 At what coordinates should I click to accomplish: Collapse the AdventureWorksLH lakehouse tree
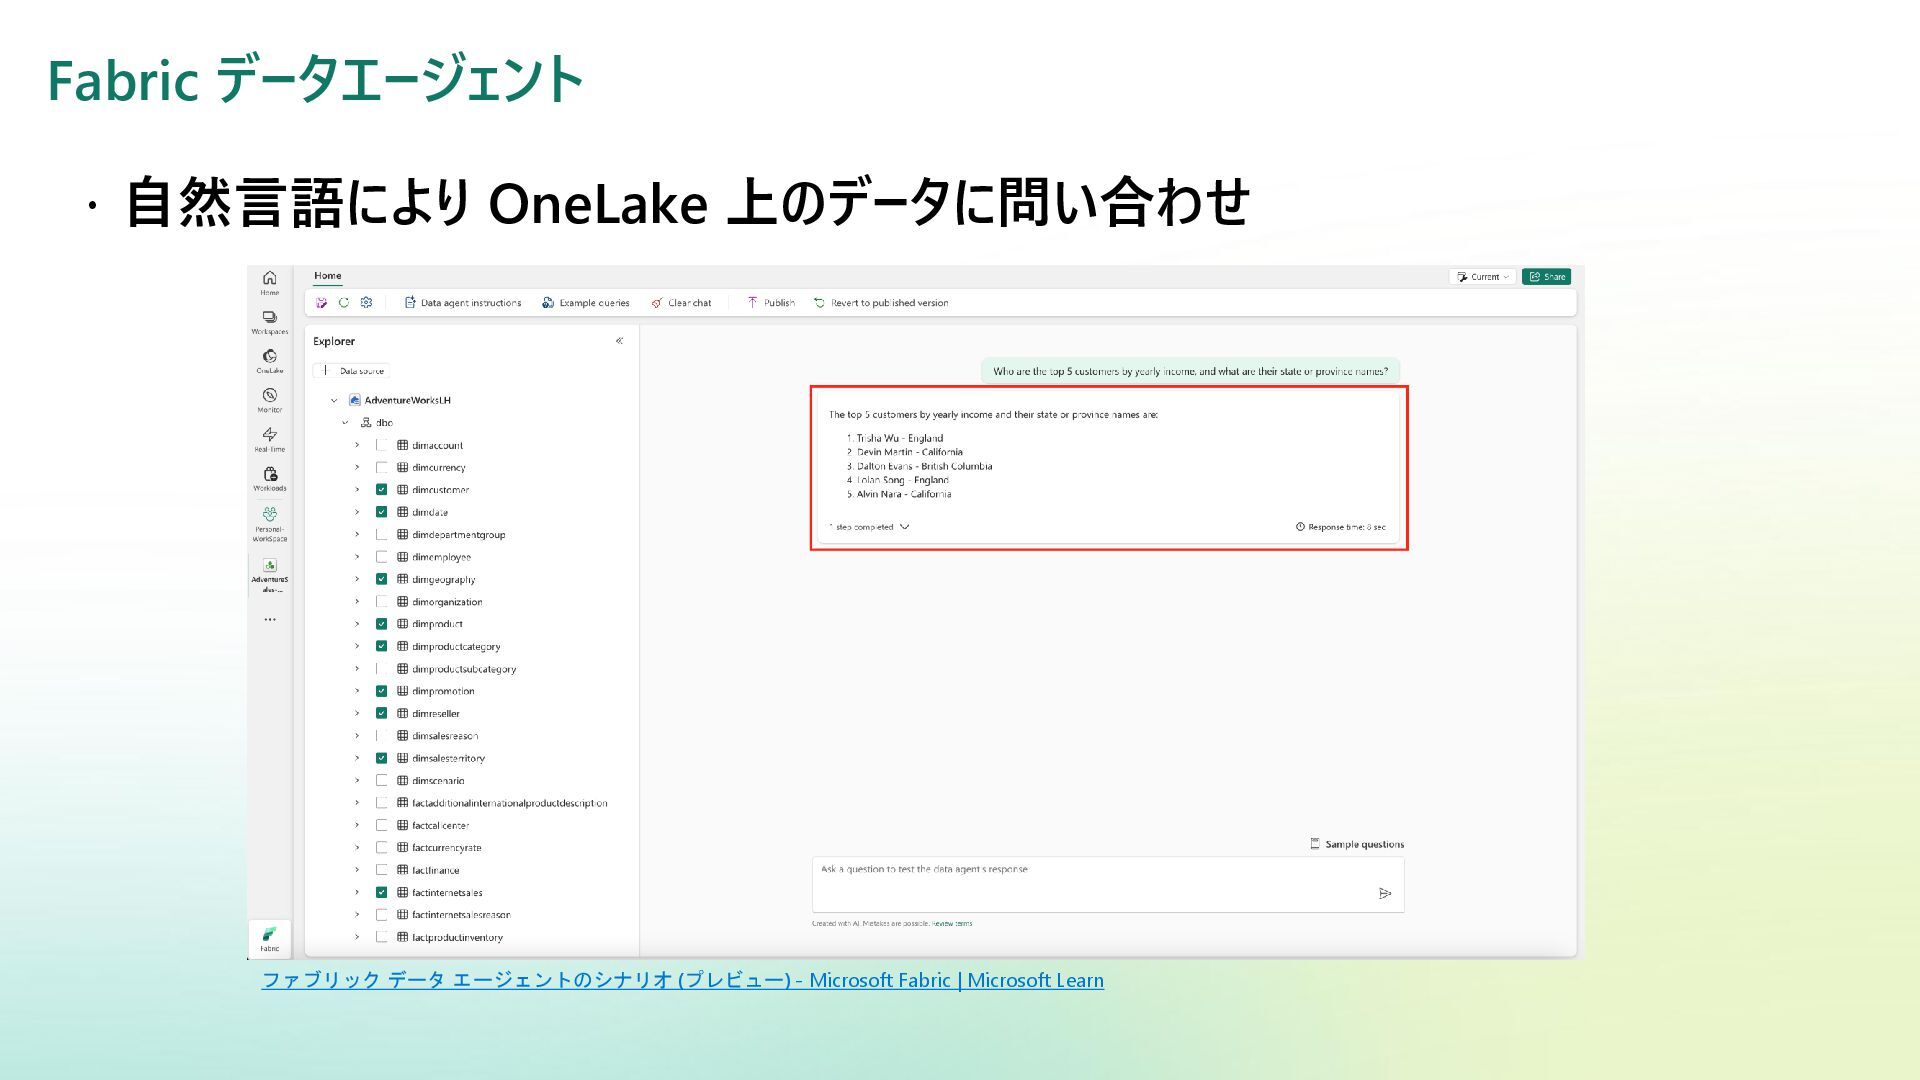pos(334,400)
